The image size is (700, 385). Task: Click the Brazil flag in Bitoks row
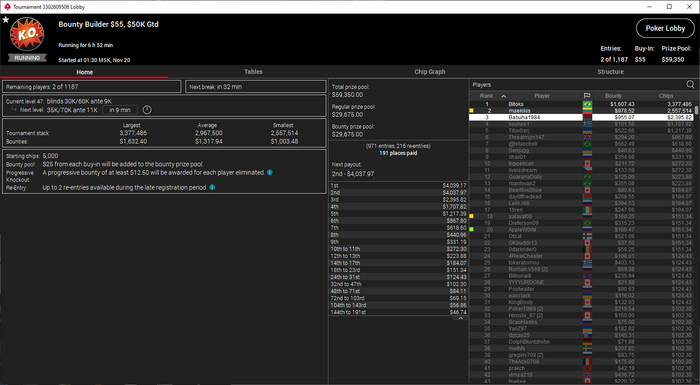587,104
